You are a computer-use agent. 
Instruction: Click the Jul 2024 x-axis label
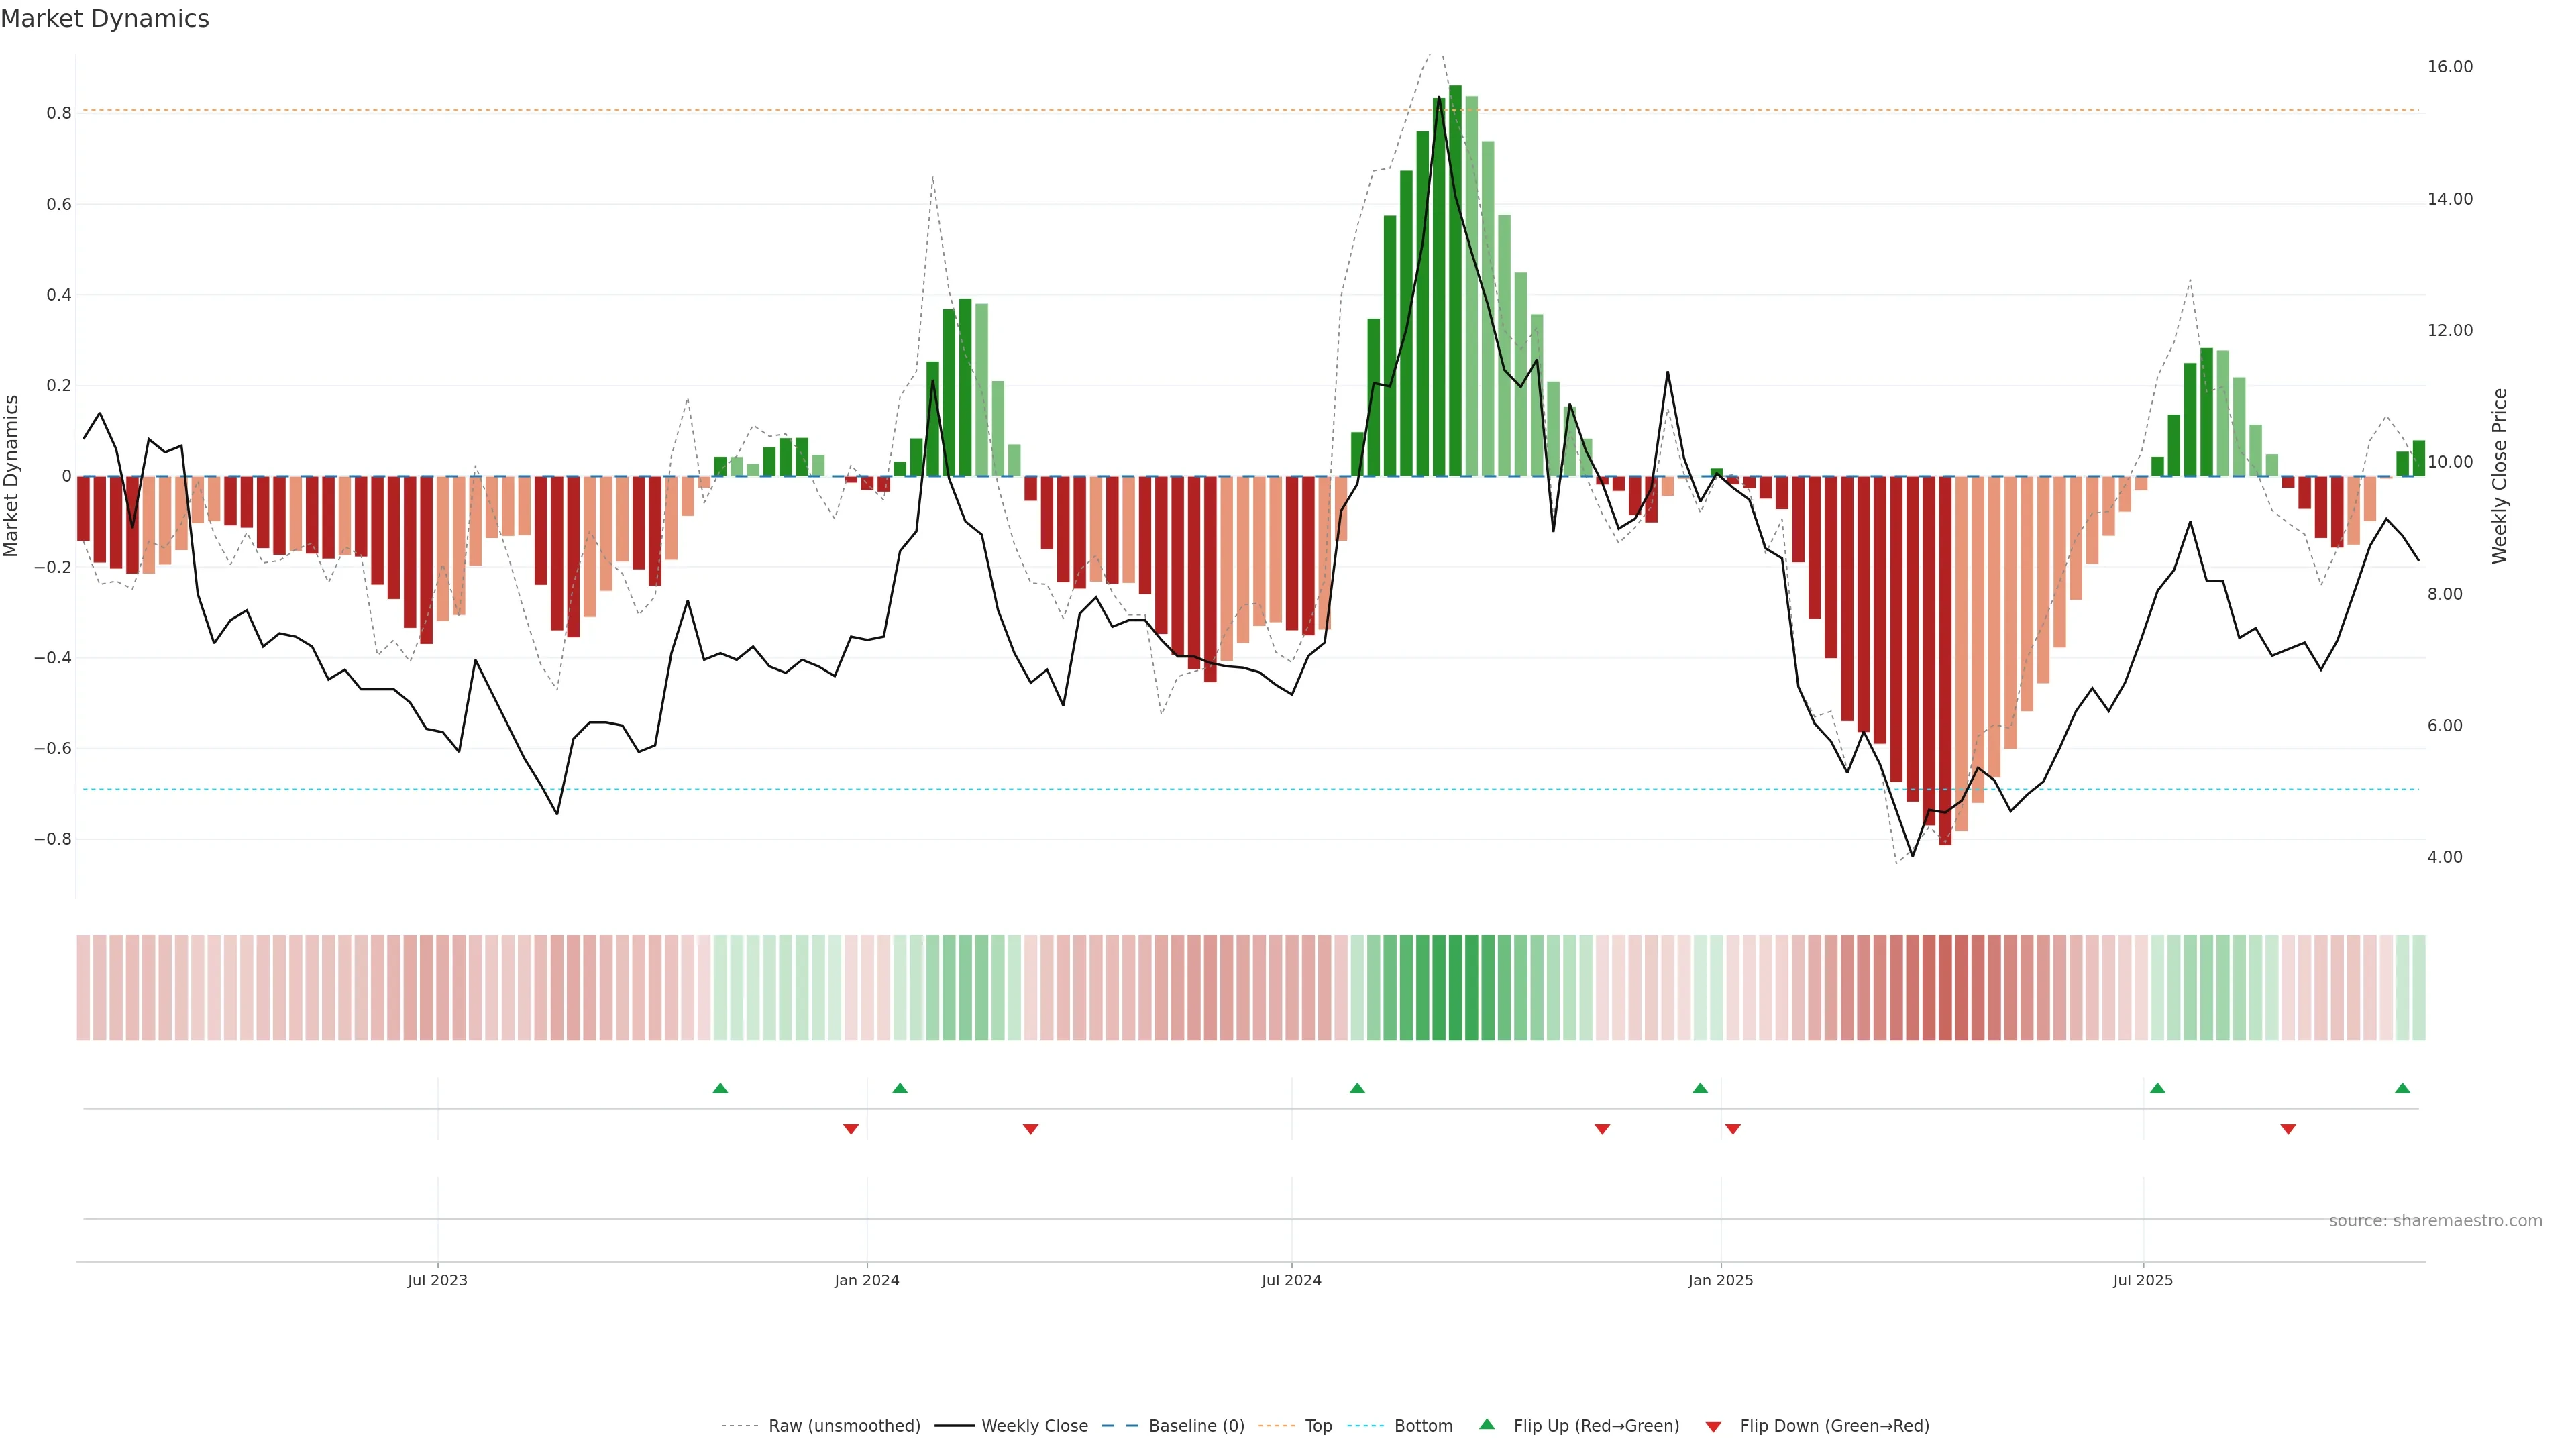point(1291,1280)
